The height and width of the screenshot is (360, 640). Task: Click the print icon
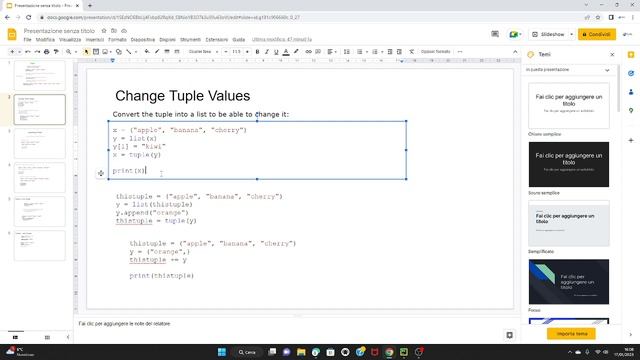pyautogui.click(x=47, y=52)
